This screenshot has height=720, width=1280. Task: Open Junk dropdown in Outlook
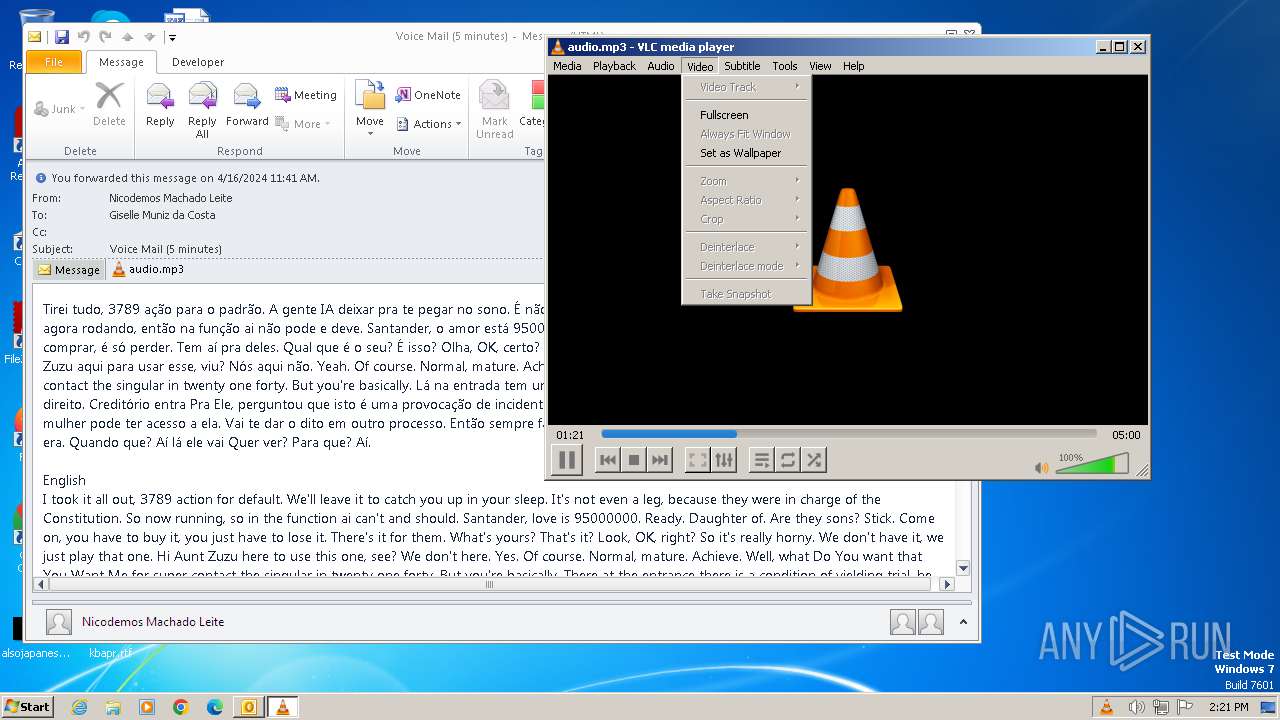pos(59,109)
